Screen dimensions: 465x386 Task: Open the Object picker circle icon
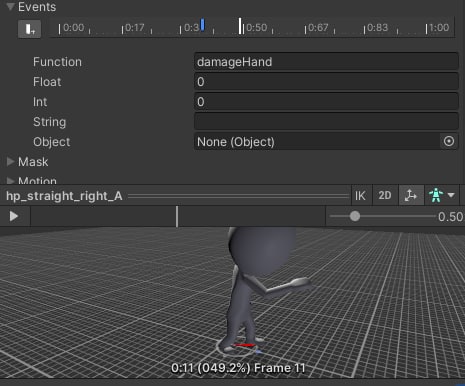[449, 141]
